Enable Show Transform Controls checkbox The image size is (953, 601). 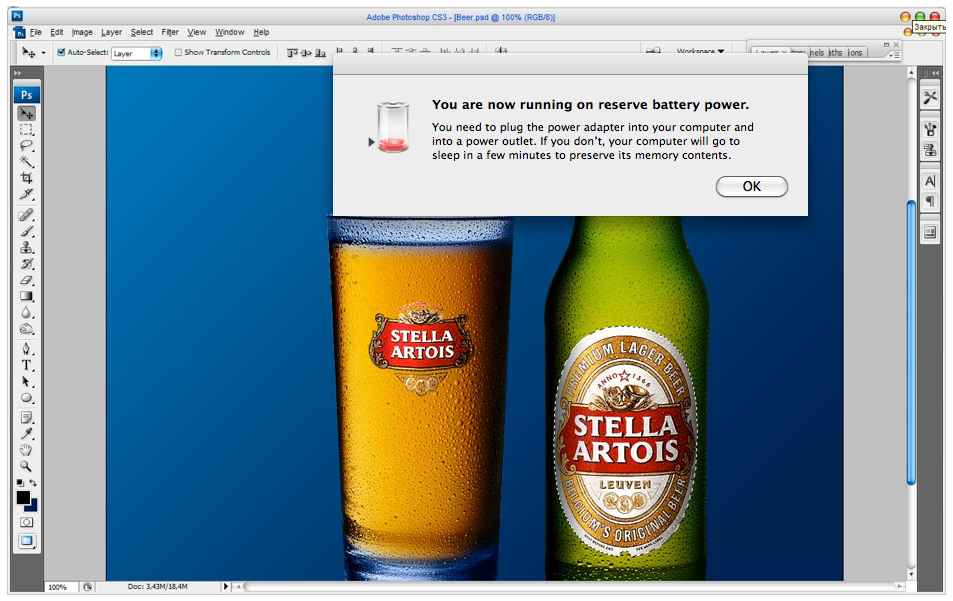pyautogui.click(x=178, y=53)
